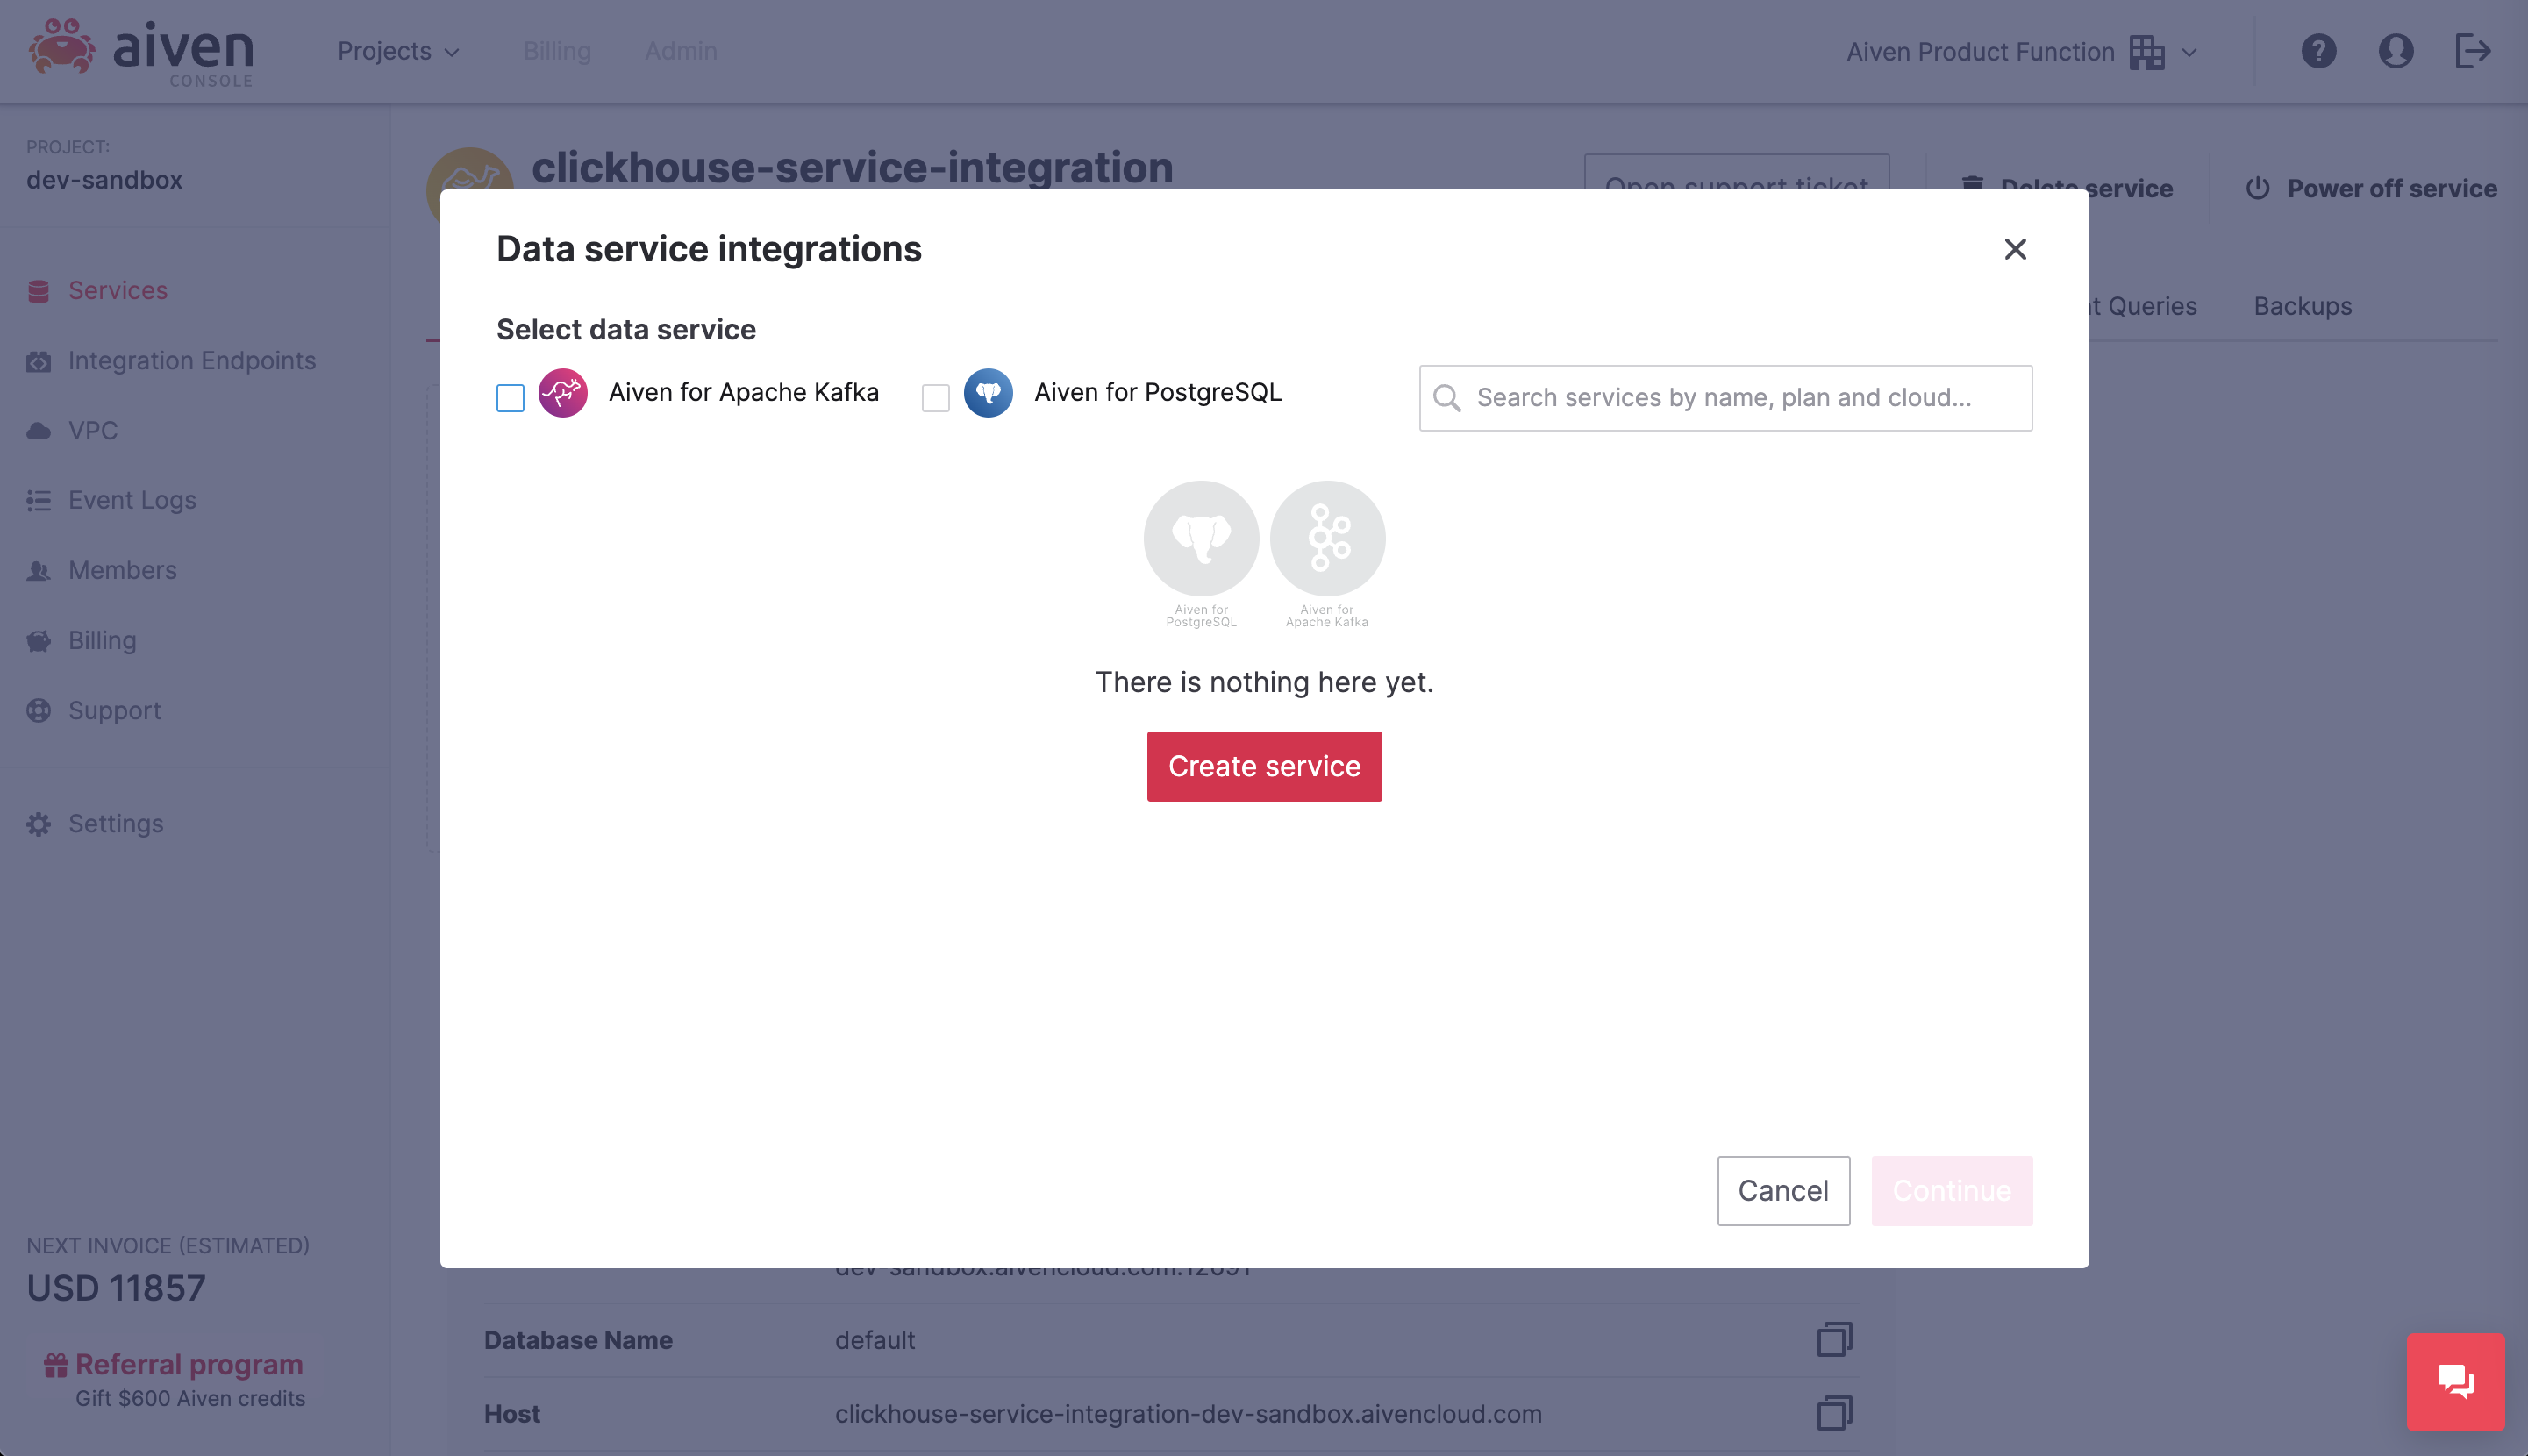Click the USD 11857 invoice estimate
2528x1456 pixels.
pos(116,1288)
